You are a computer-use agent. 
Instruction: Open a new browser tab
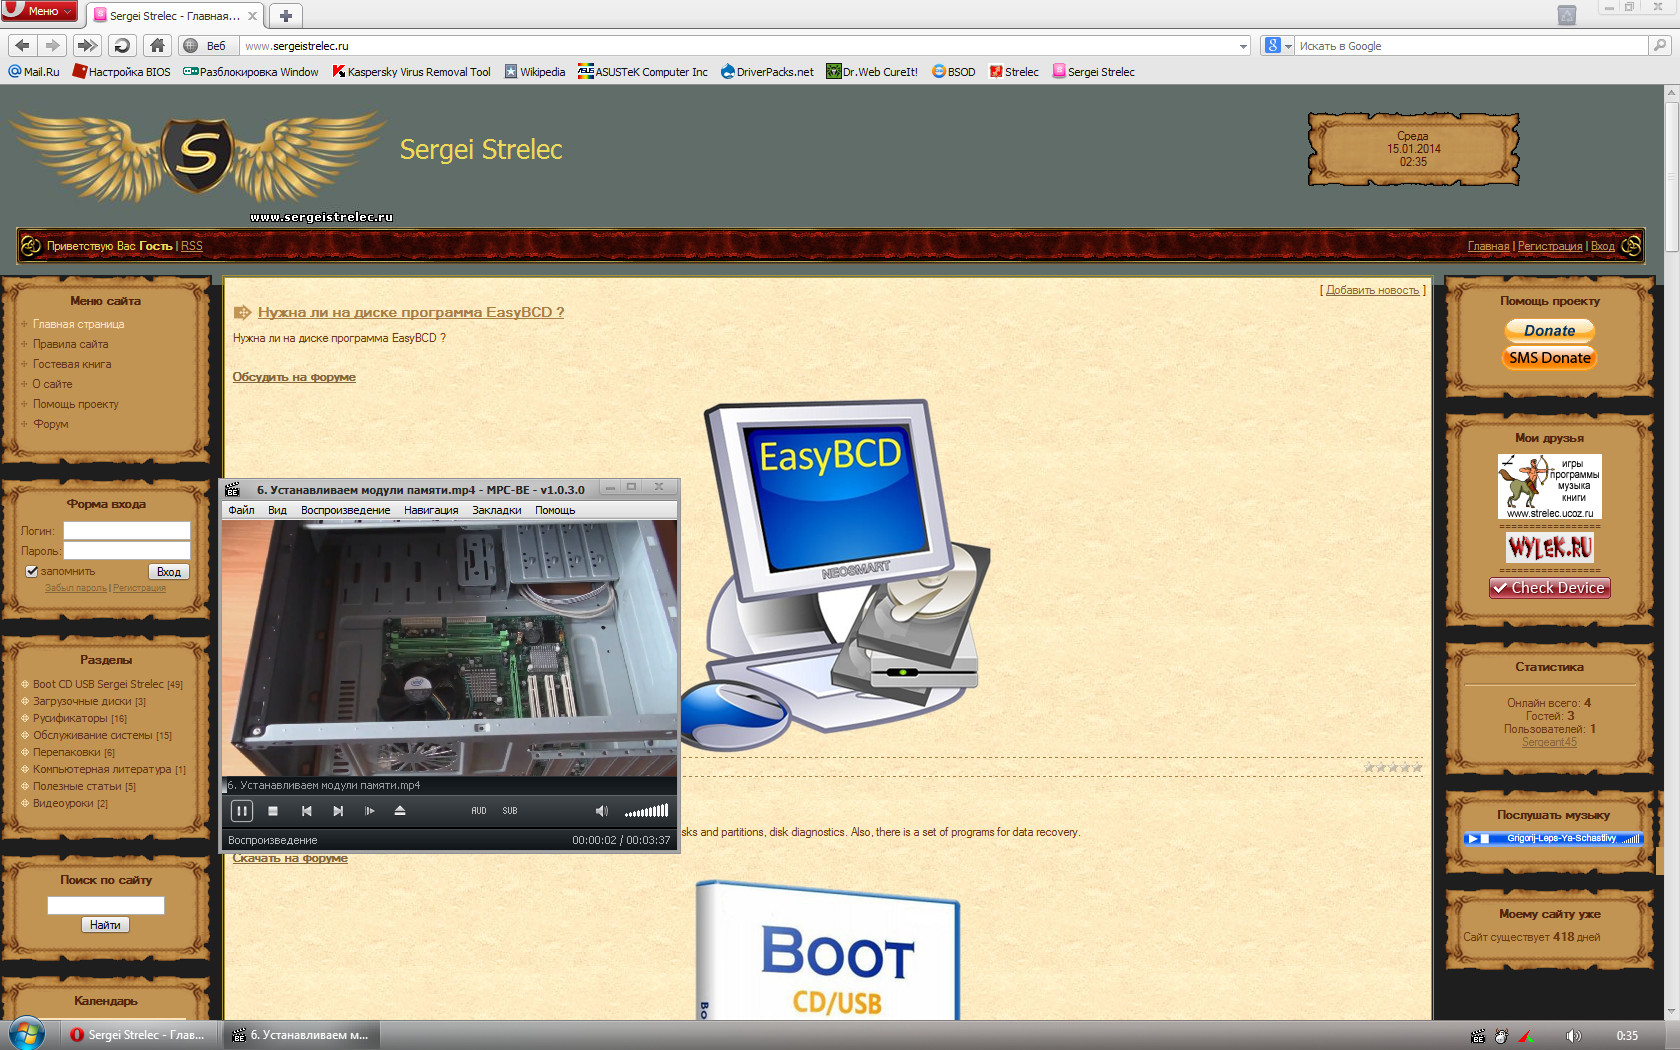point(286,16)
